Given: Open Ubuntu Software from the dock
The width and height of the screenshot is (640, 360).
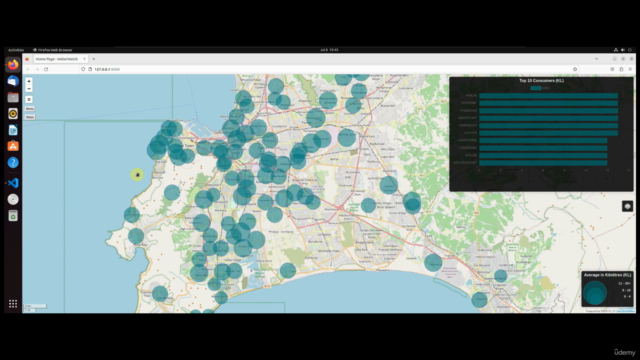Looking at the screenshot, I should tap(13, 146).
